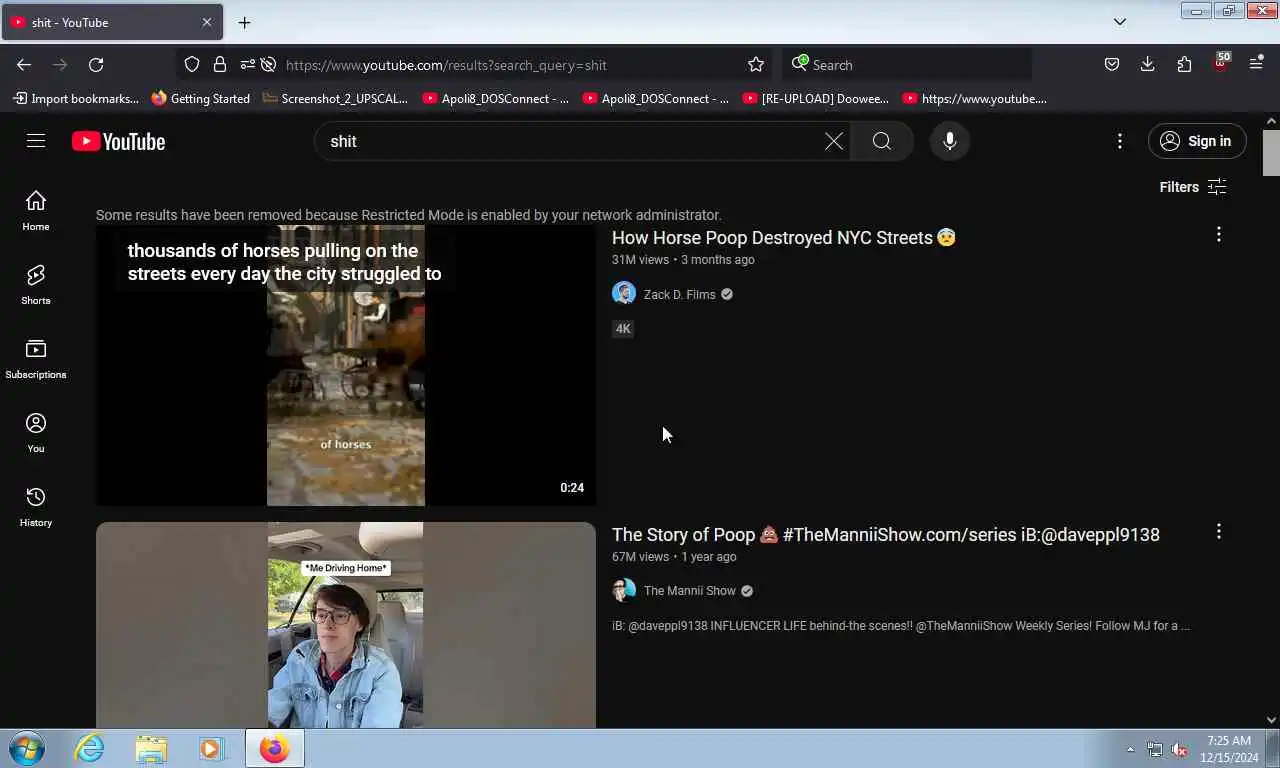
Task: Visit the Zack D. Films channel name
Action: coord(680,294)
